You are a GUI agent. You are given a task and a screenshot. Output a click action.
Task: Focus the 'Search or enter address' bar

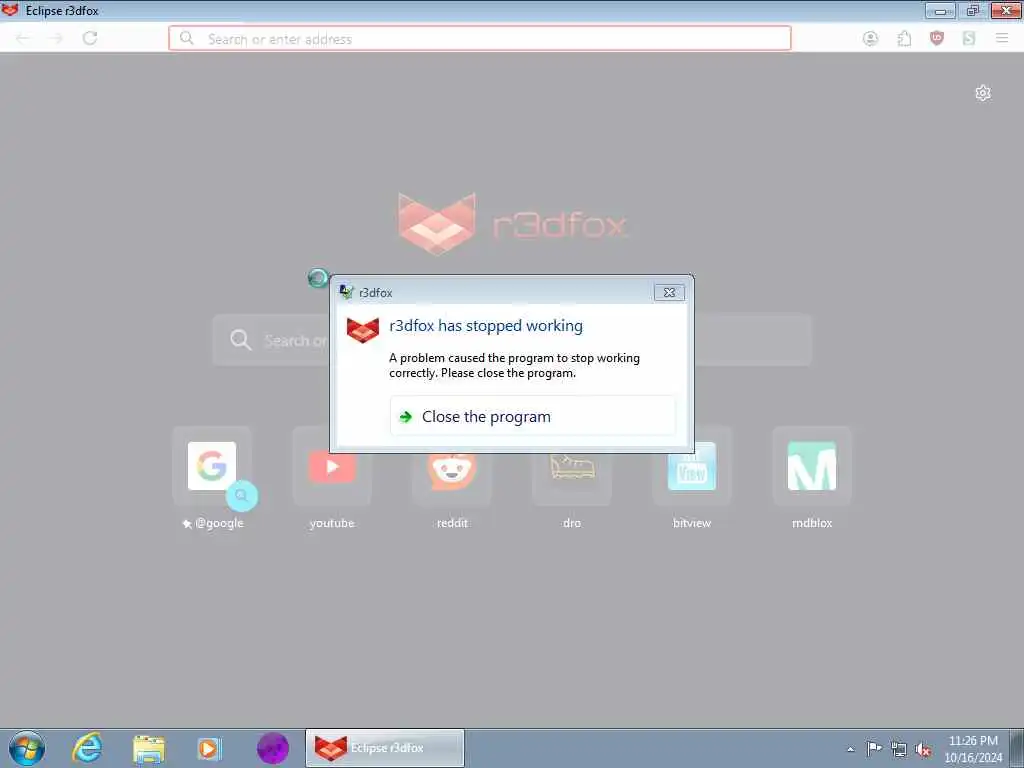point(480,39)
